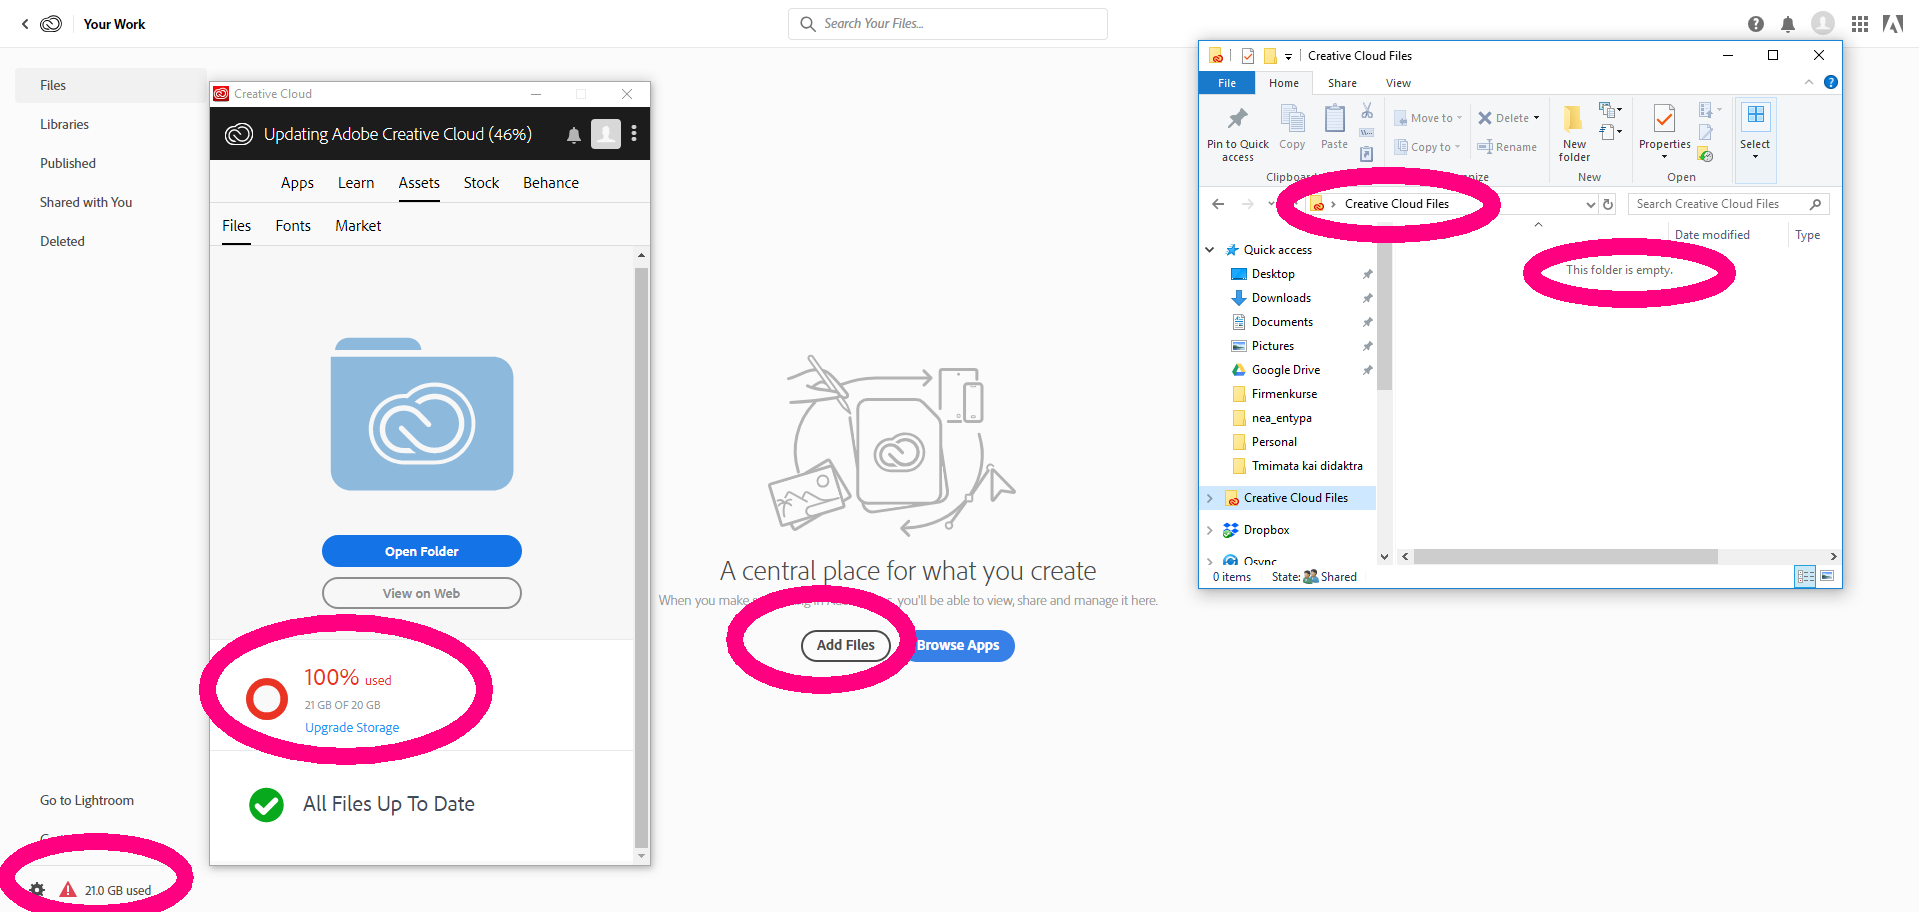1919x912 pixels.
Task: Click the Explorer help question mark icon
Action: (1830, 83)
